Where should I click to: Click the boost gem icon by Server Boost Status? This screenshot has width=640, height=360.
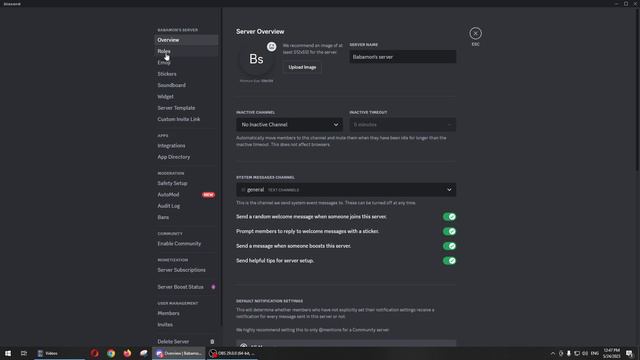tap(213, 287)
